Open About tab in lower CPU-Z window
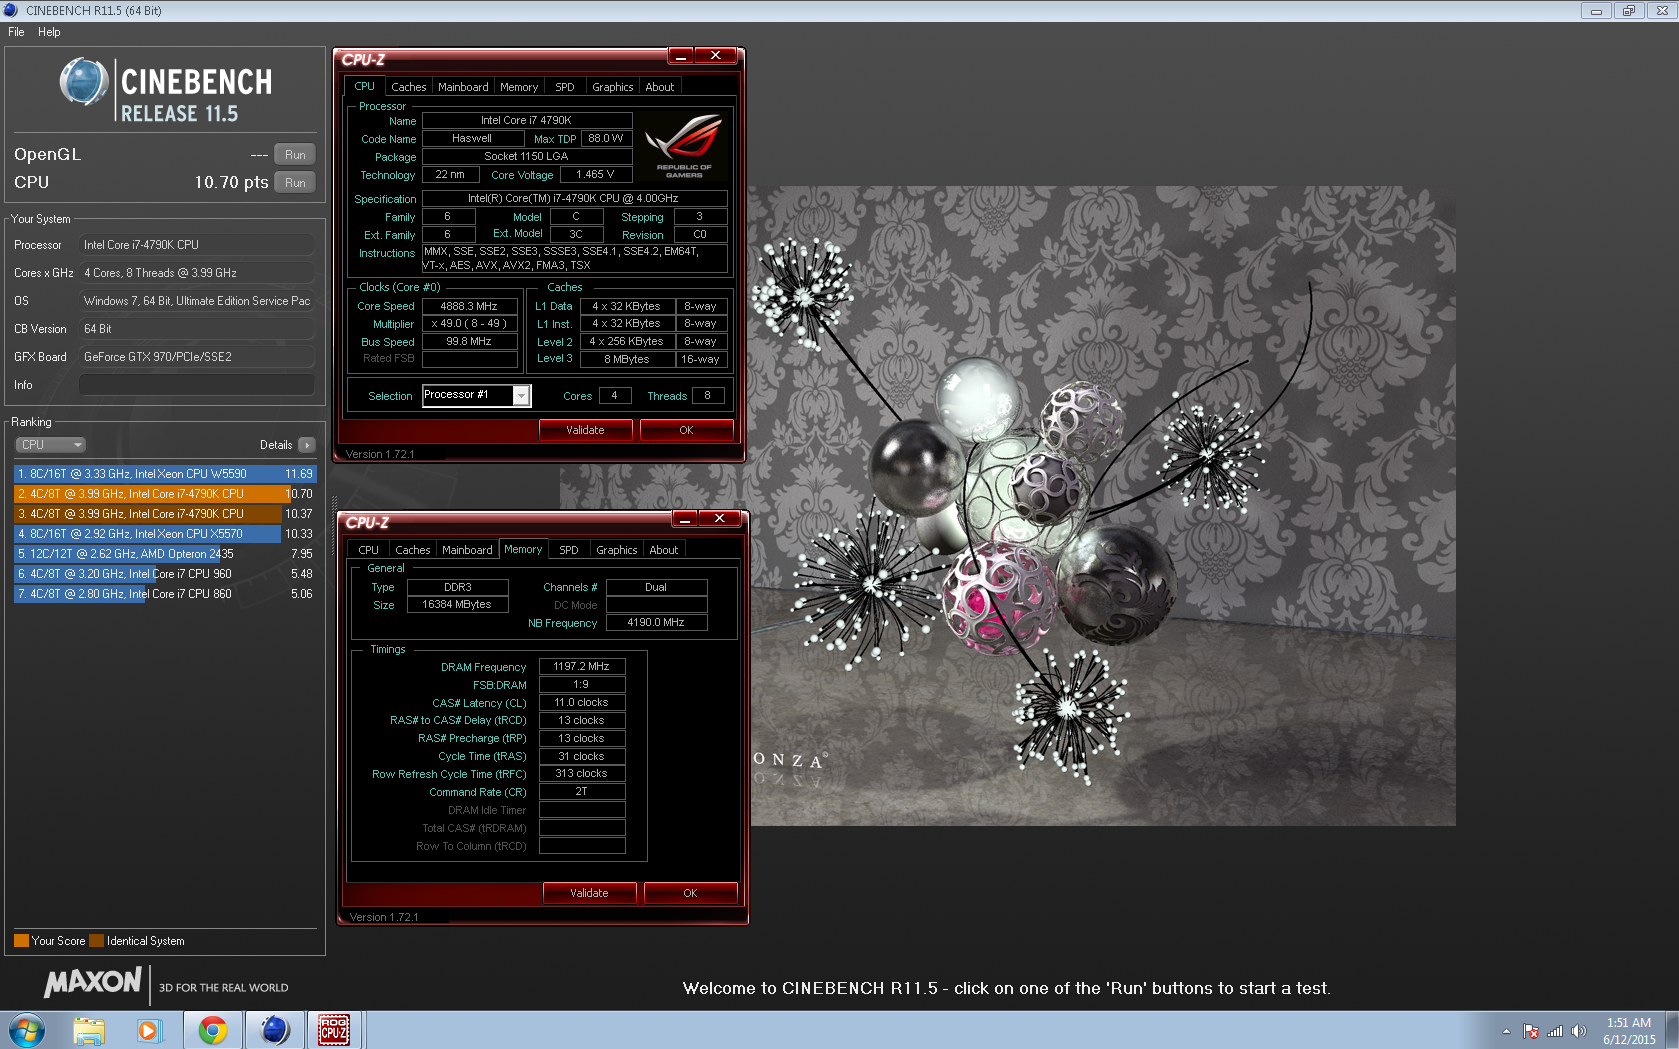Image resolution: width=1679 pixels, height=1049 pixels. 664,550
